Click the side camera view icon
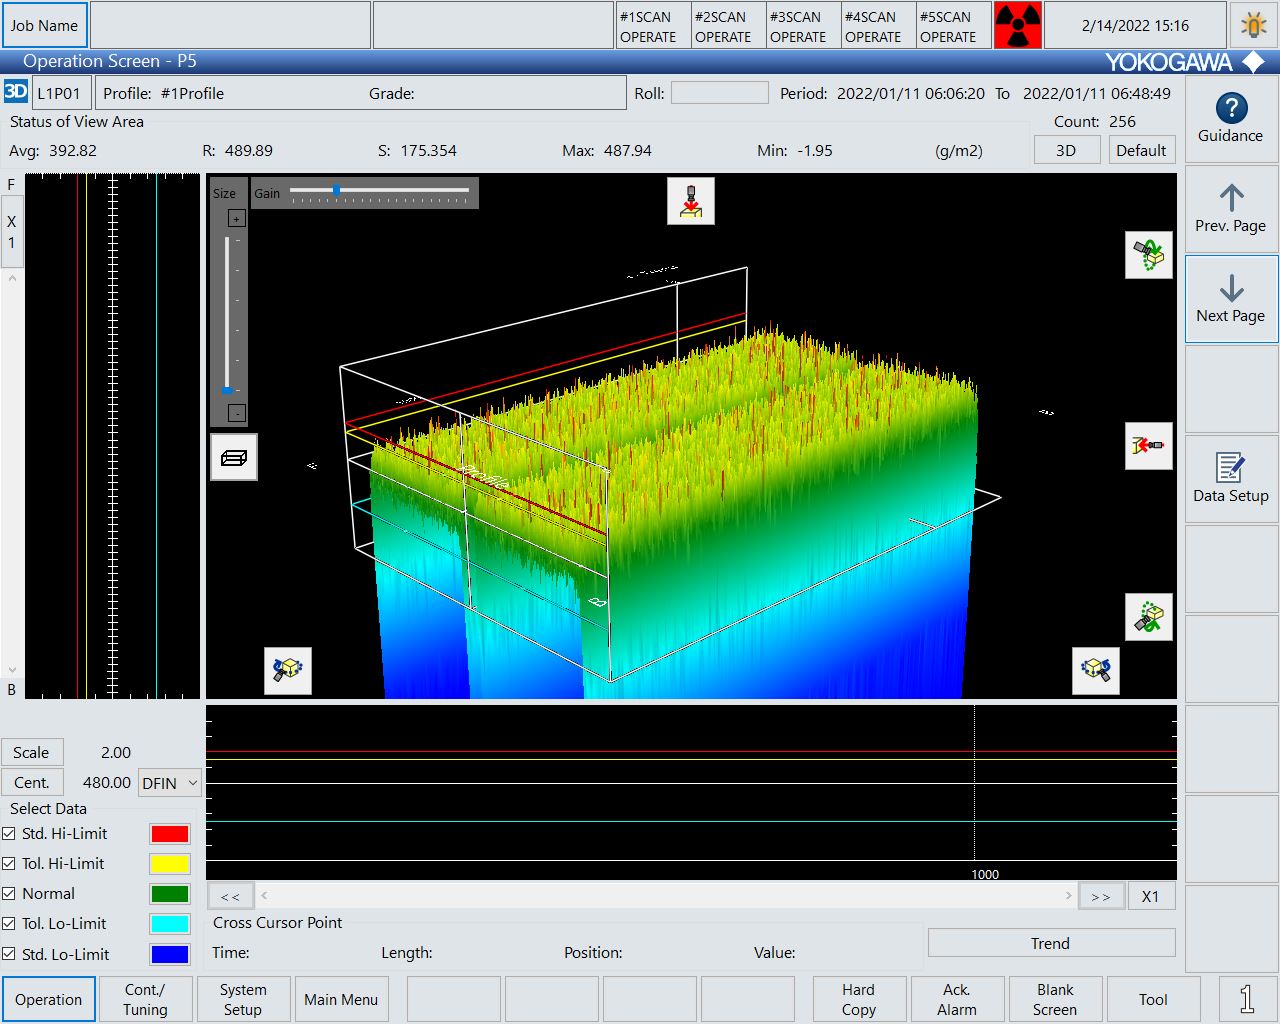1280x1024 pixels. tap(1148, 445)
